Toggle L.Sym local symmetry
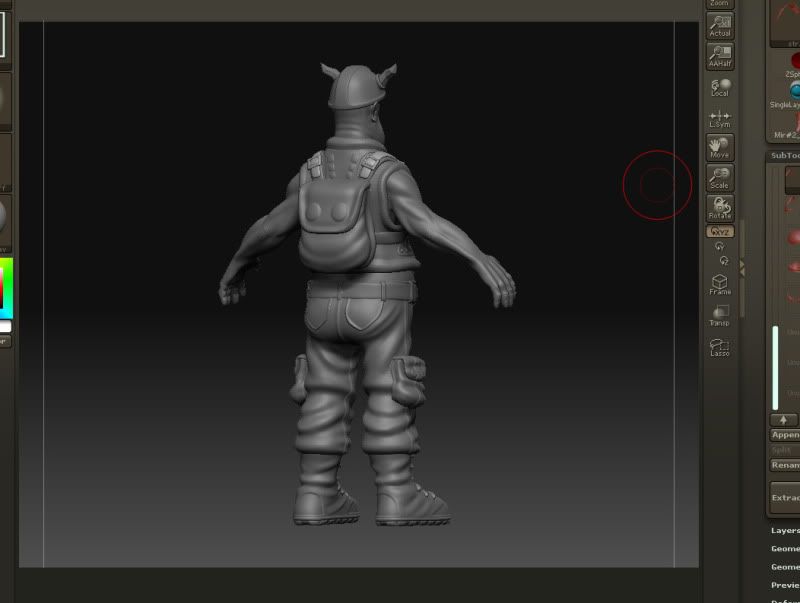The height and width of the screenshot is (603, 800). pyautogui.click(x=720, y=119)
